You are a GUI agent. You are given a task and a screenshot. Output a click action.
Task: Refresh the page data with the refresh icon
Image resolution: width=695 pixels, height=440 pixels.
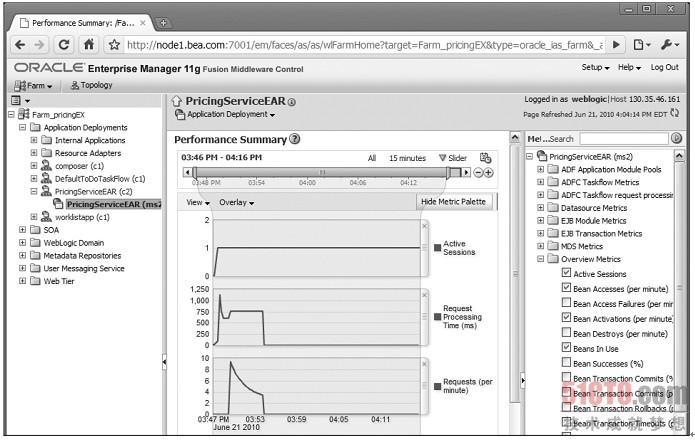675,113
